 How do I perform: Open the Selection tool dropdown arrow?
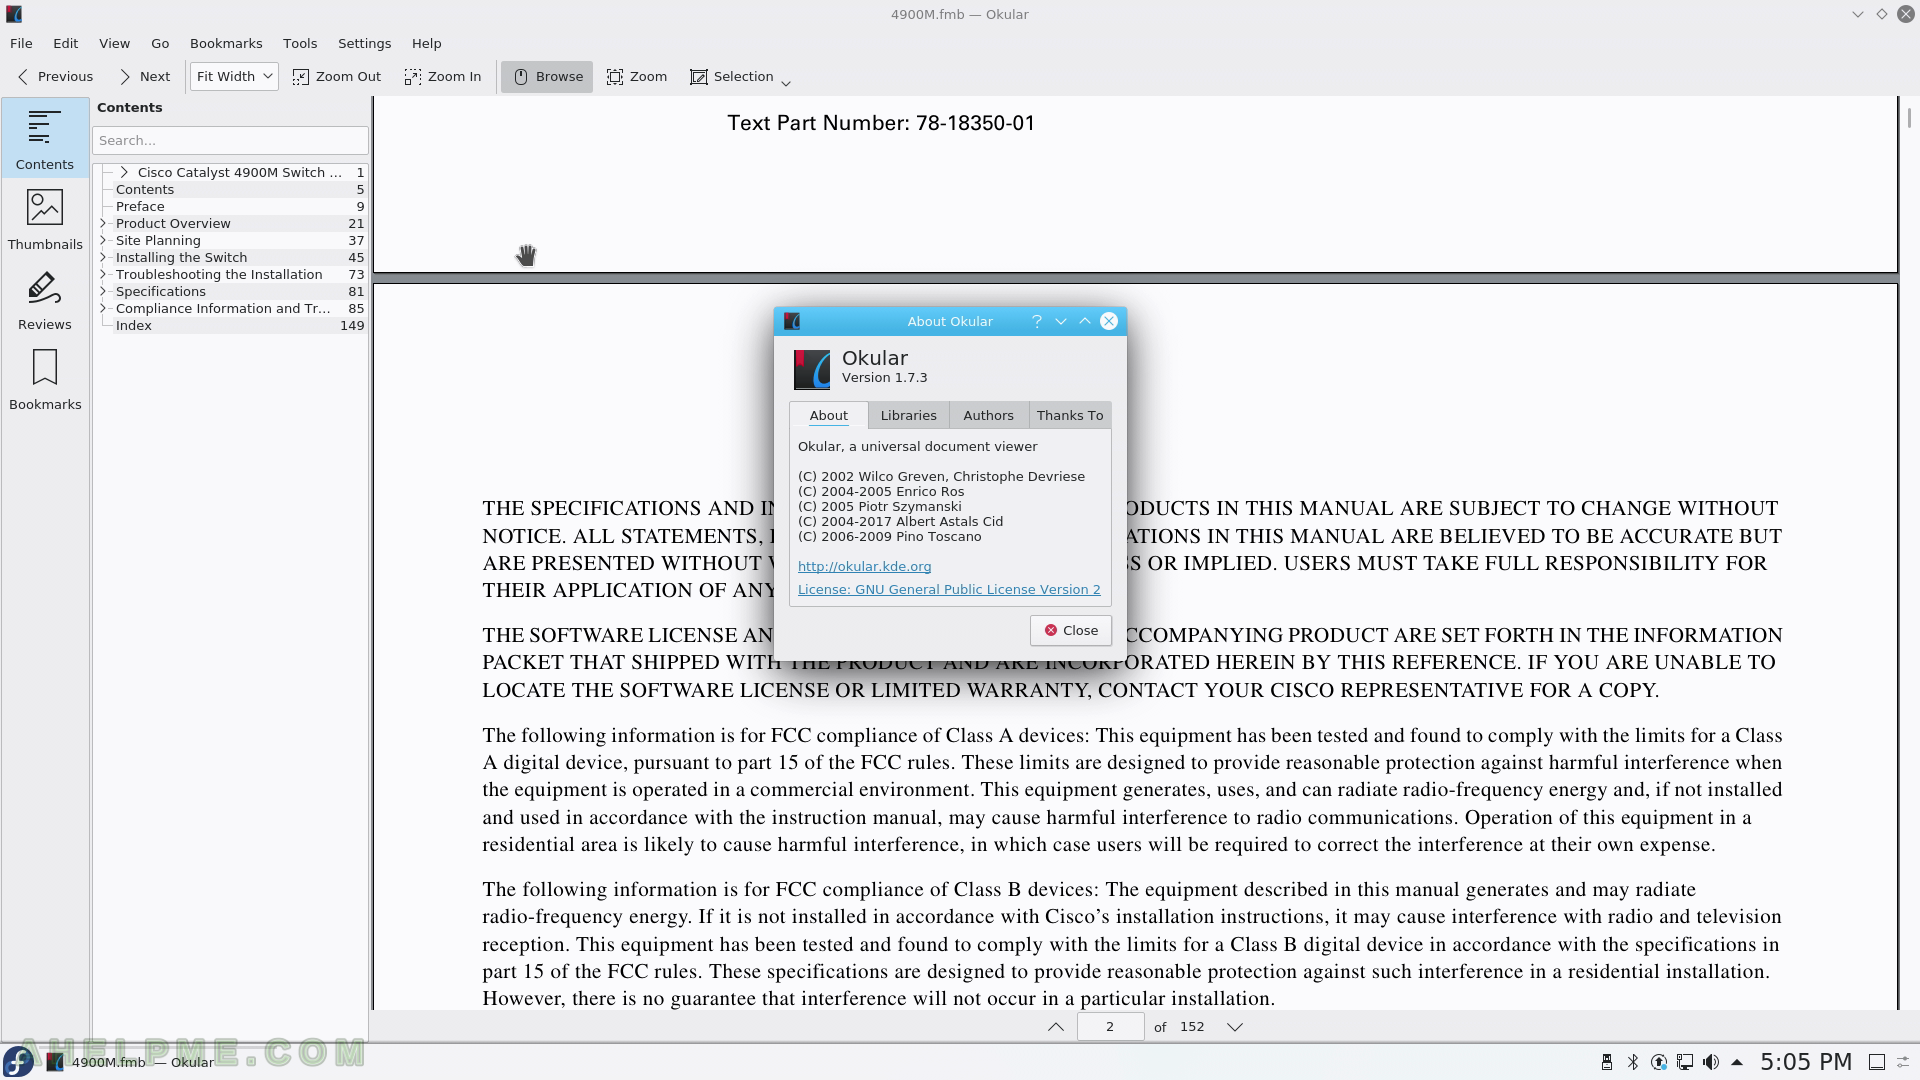click(786, 83)
